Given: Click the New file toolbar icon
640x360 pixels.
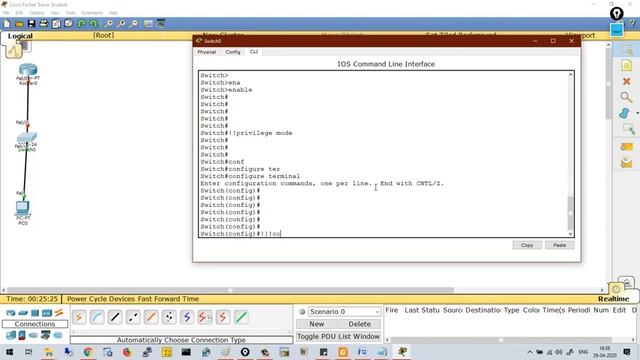Looking at the screenshot, I should tap(7, 24).
